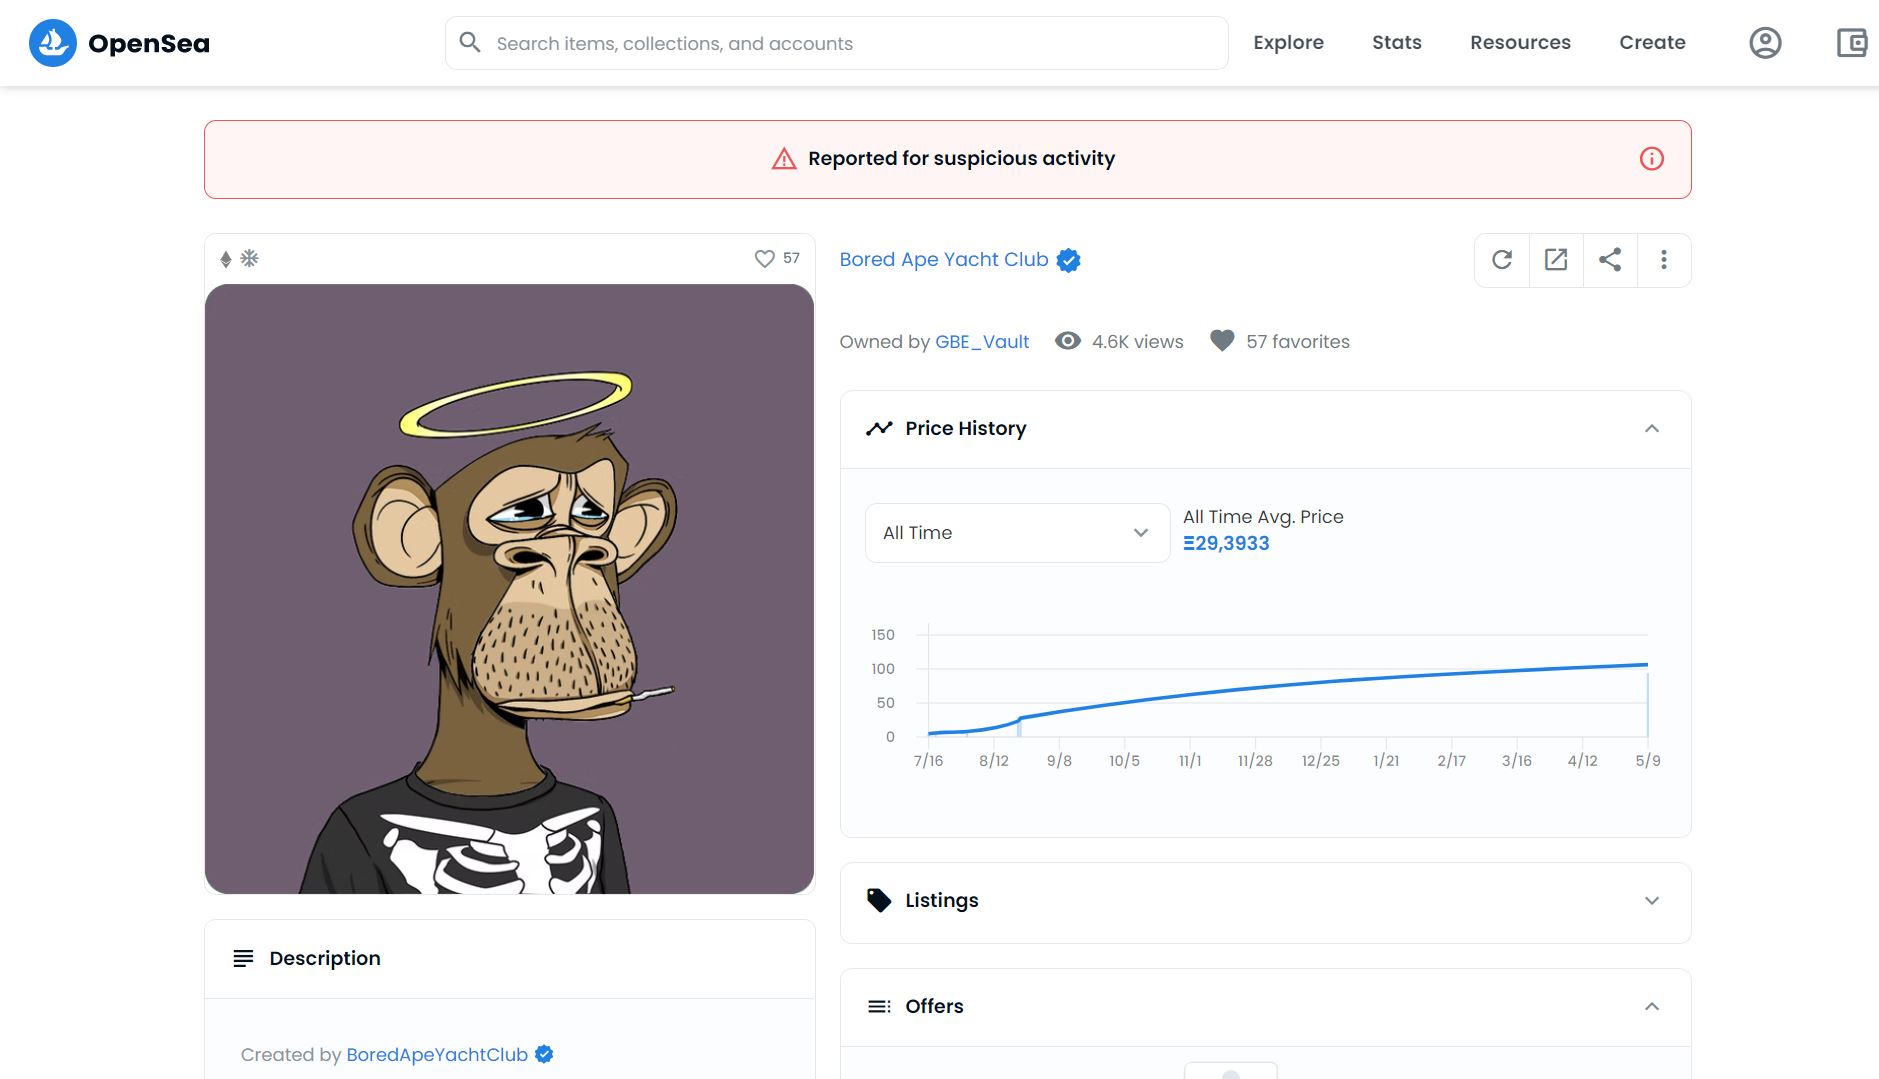The width and height of the screenshot is (1879, 1079).
Task: Open the three-dot more options menu
Action: [1664, 260]
